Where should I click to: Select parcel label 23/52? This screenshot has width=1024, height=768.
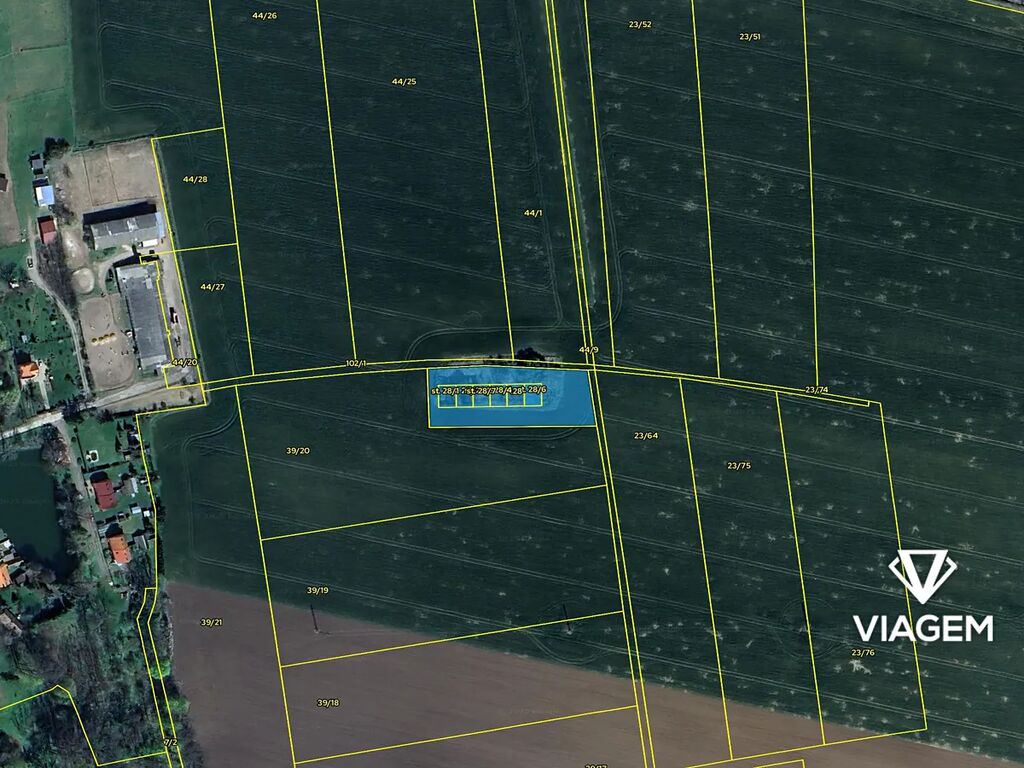[640, 24]
